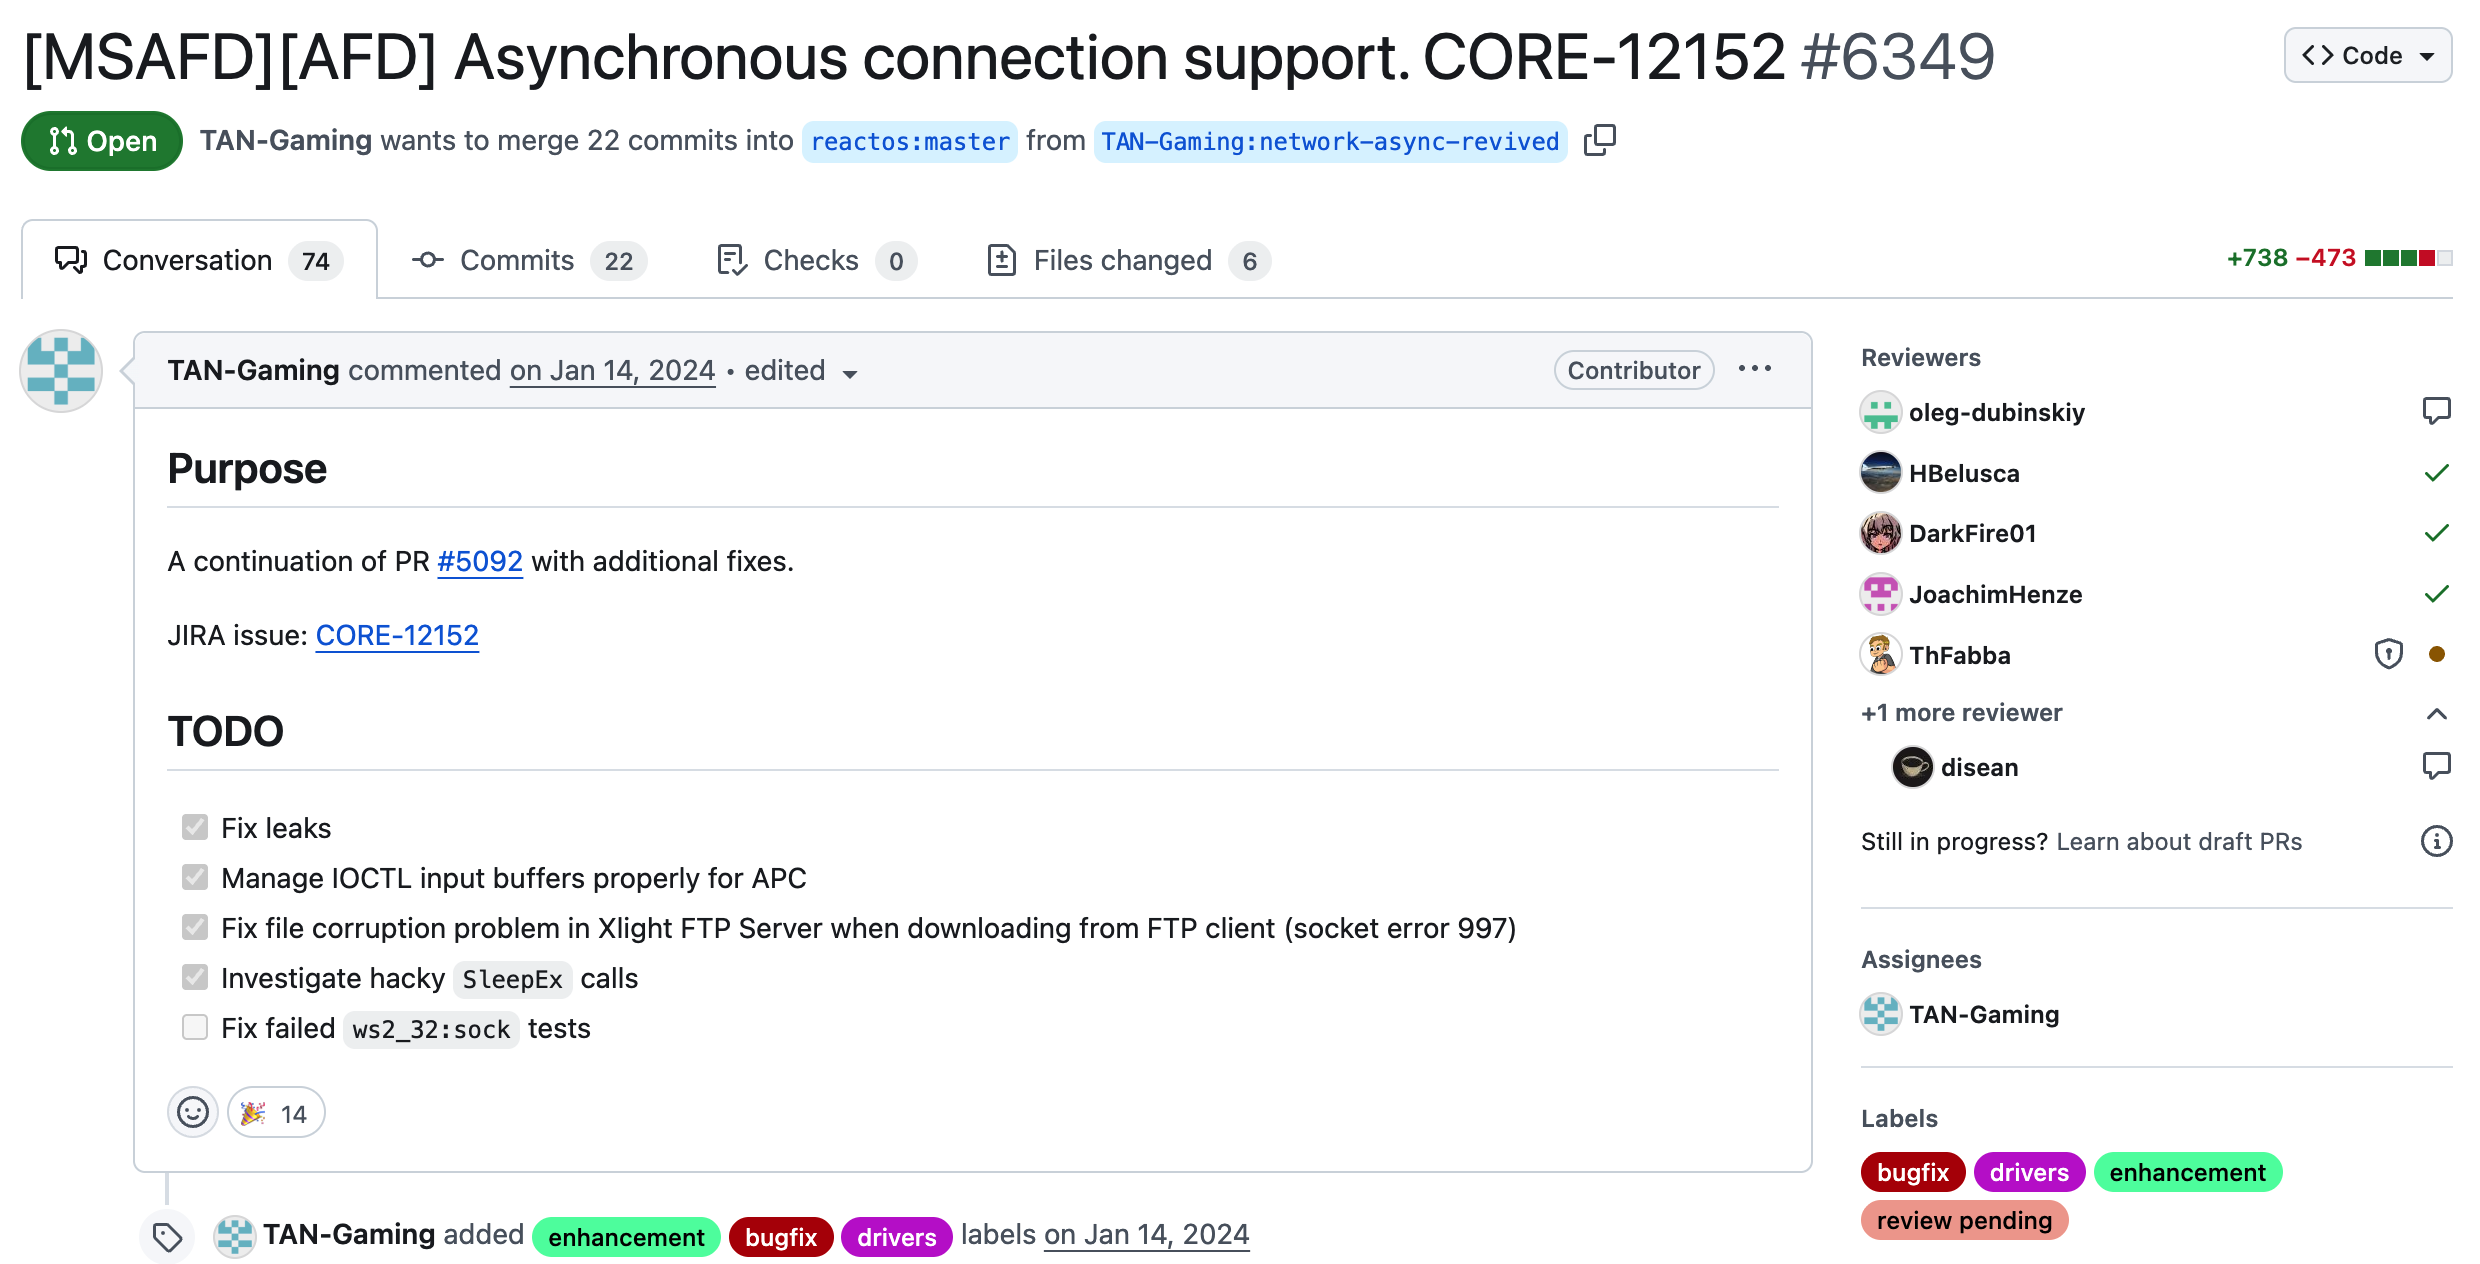
Task: Uncheck the 'Fix leaks' task item
Action: (194, 827)
